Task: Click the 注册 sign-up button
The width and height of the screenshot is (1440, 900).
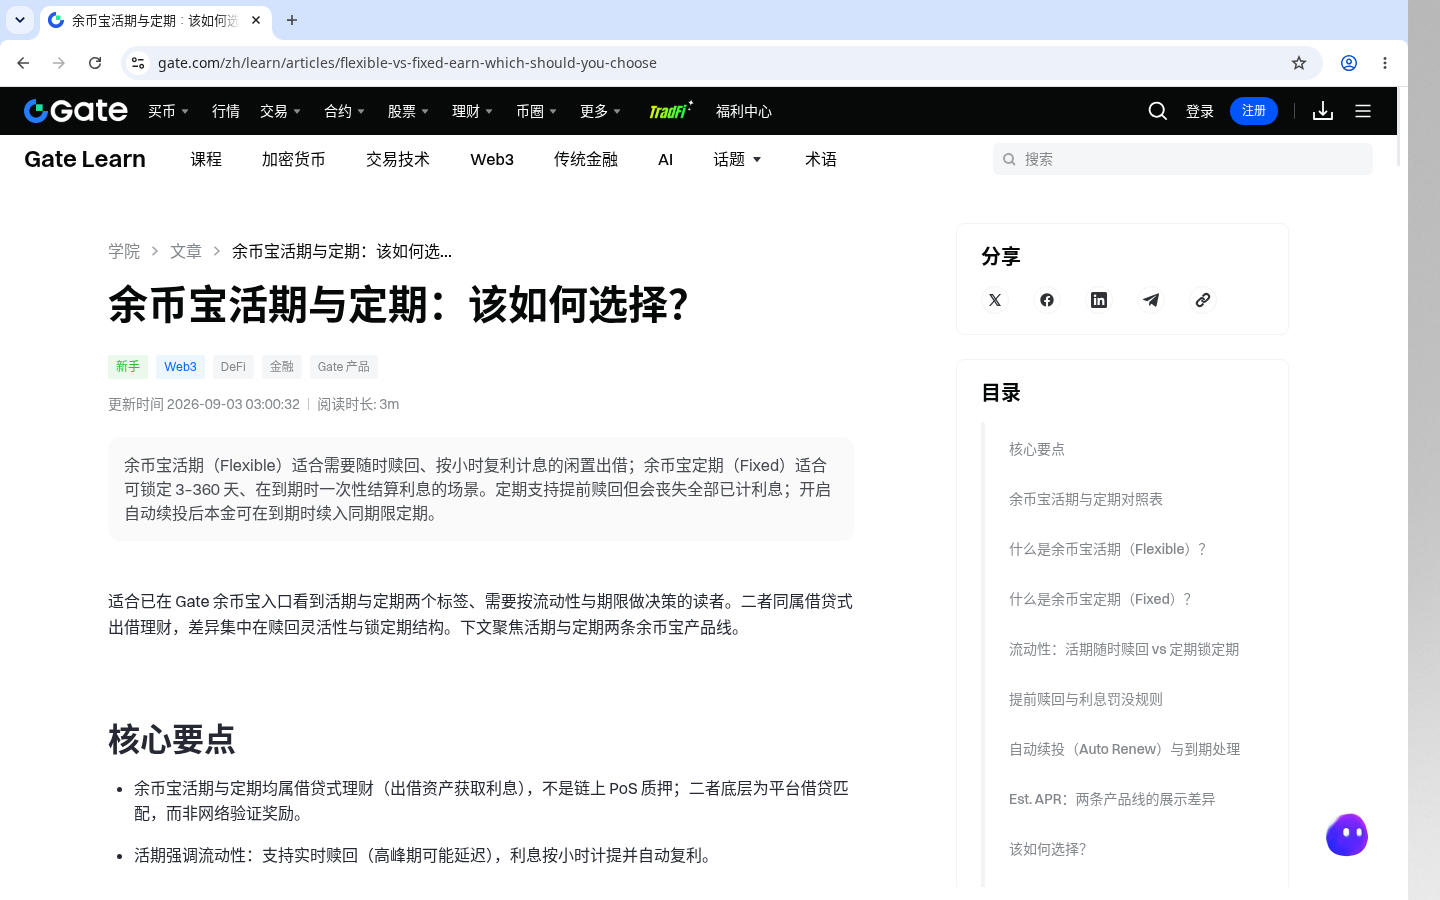Action: point(1254,111)
